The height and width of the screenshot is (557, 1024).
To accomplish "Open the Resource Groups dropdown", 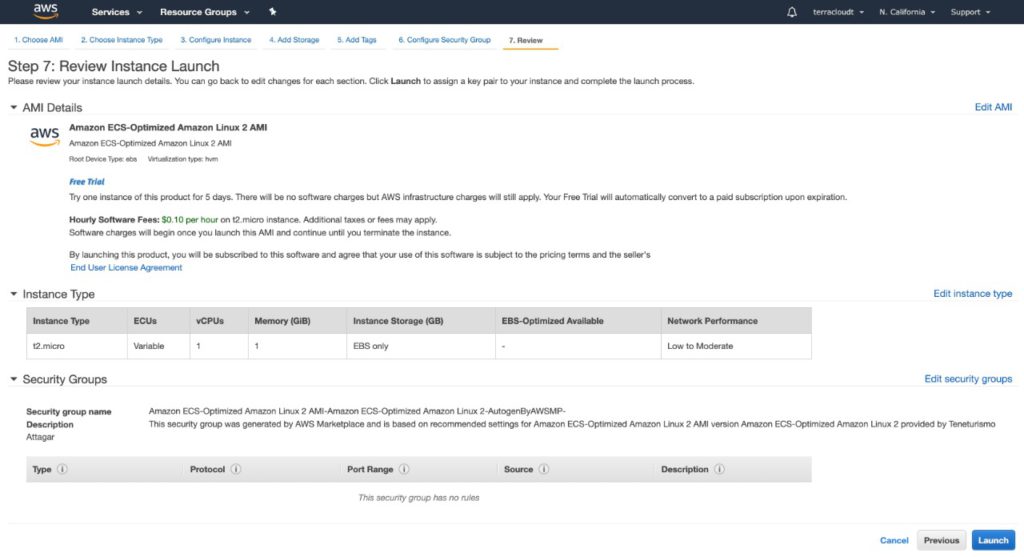I will (x=204, y=12).
